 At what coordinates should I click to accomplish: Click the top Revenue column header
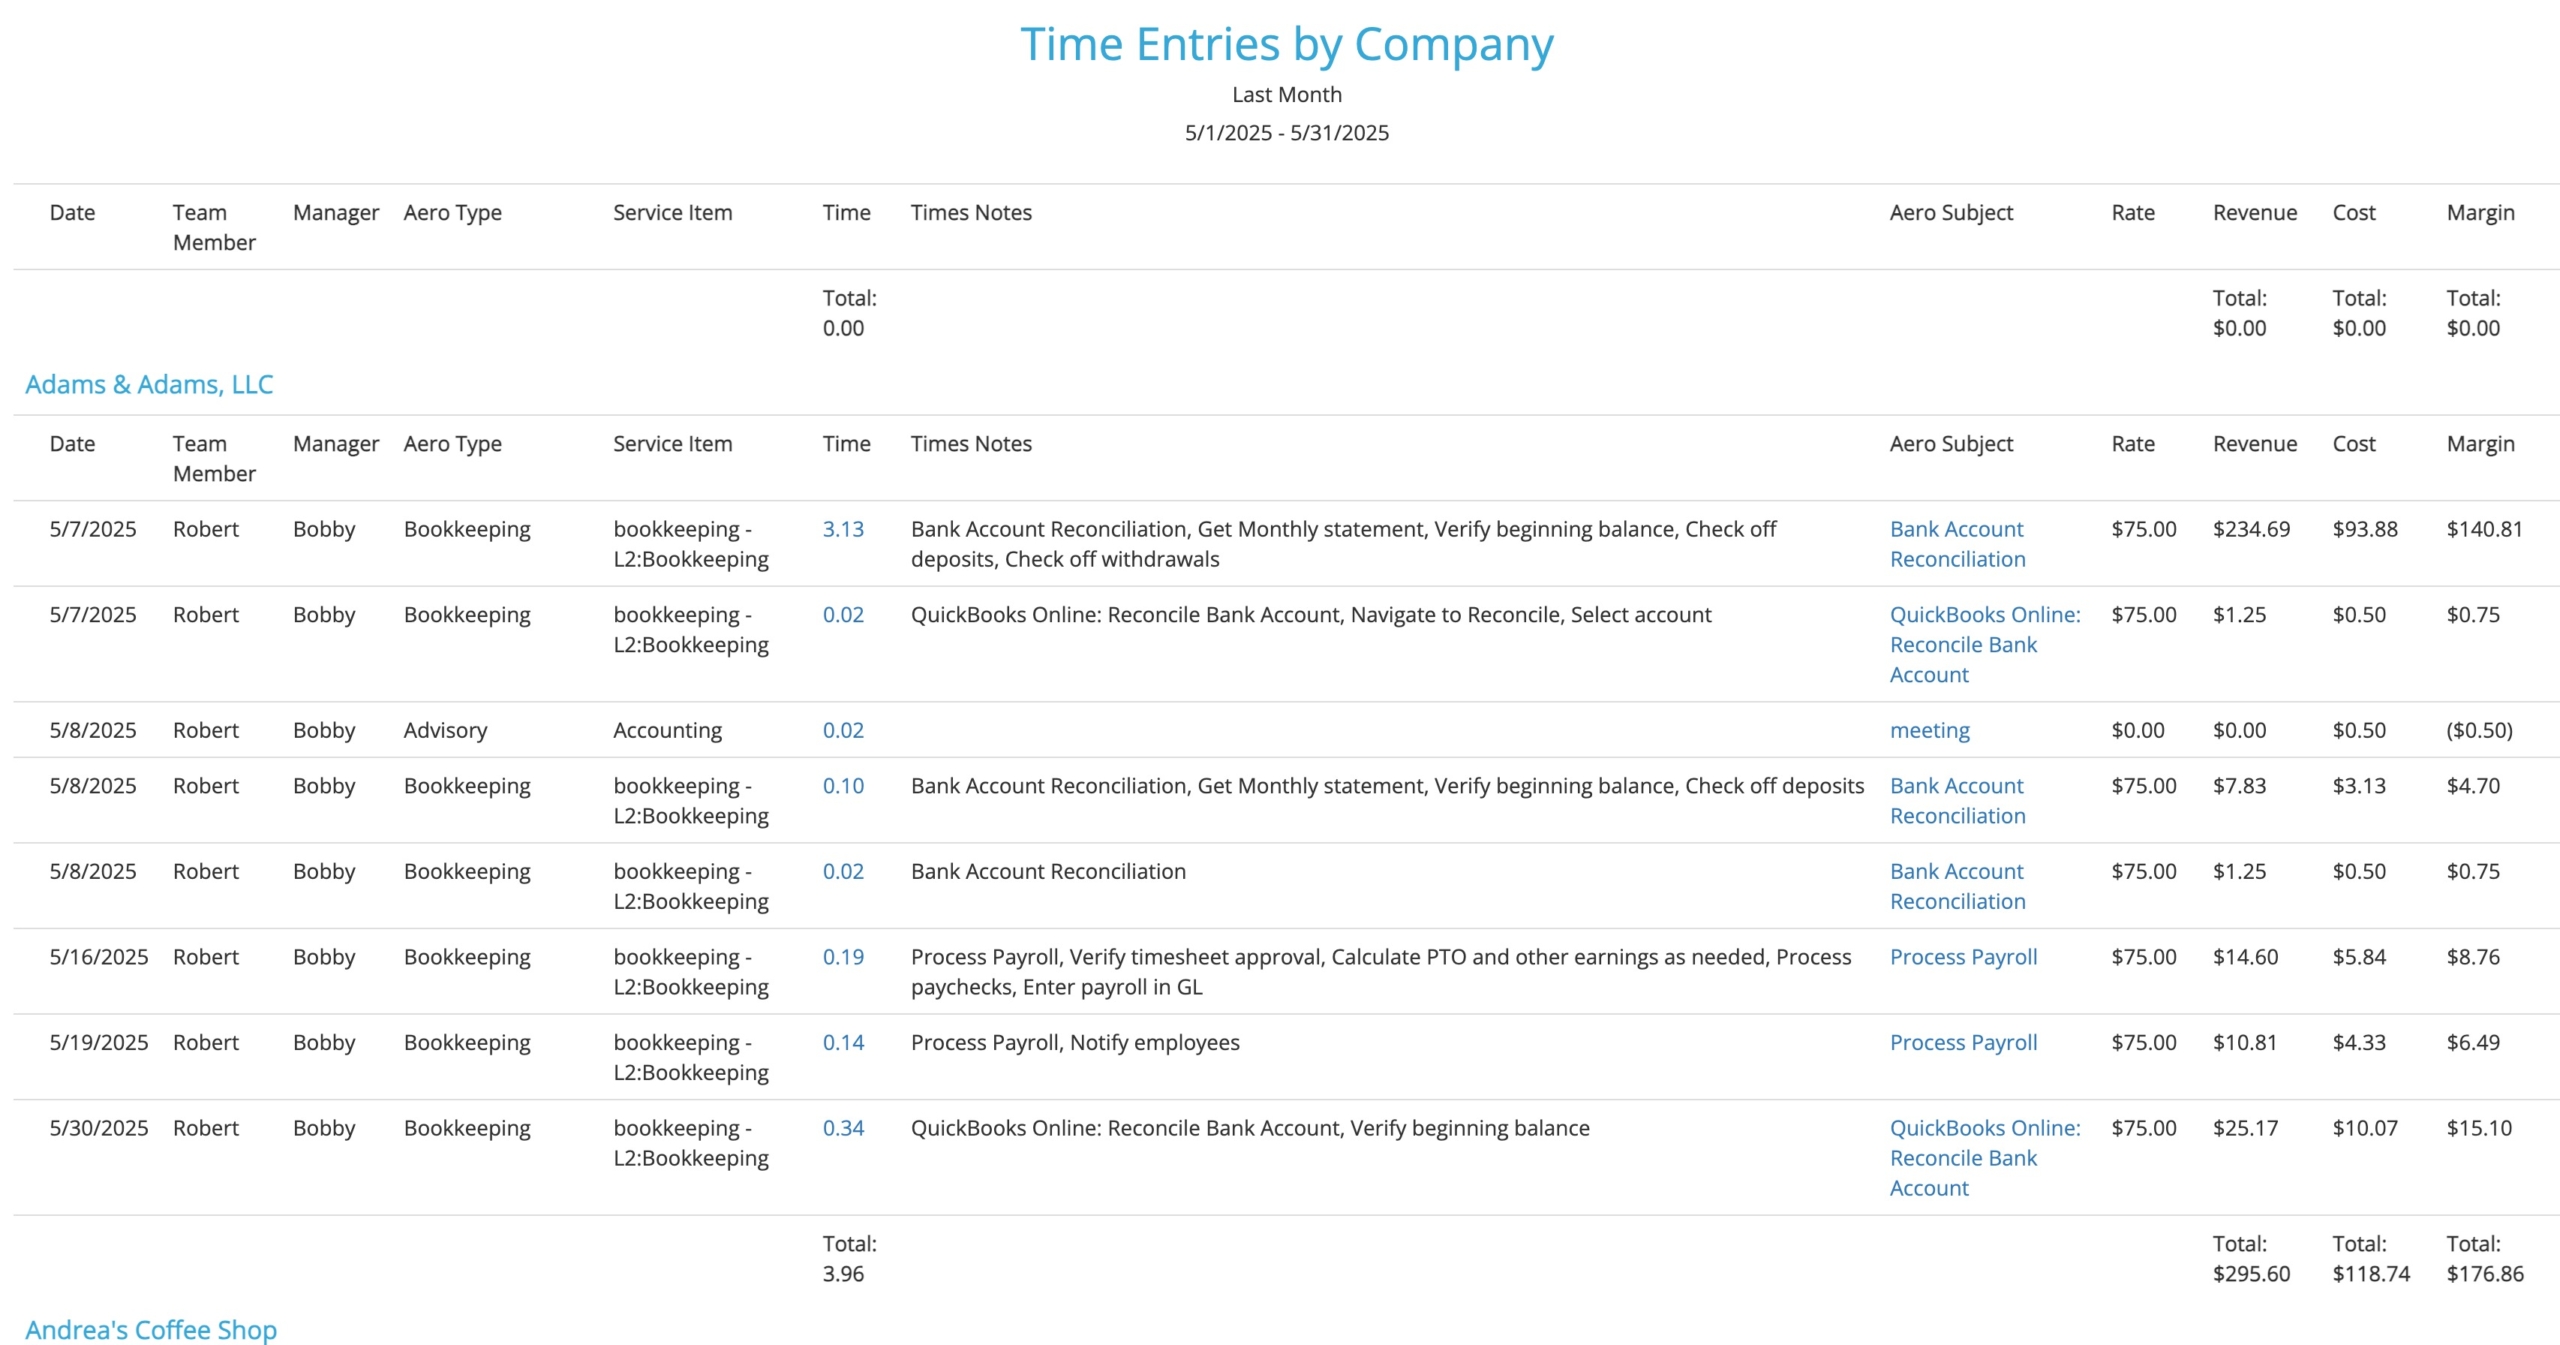tap(2254, 212)
